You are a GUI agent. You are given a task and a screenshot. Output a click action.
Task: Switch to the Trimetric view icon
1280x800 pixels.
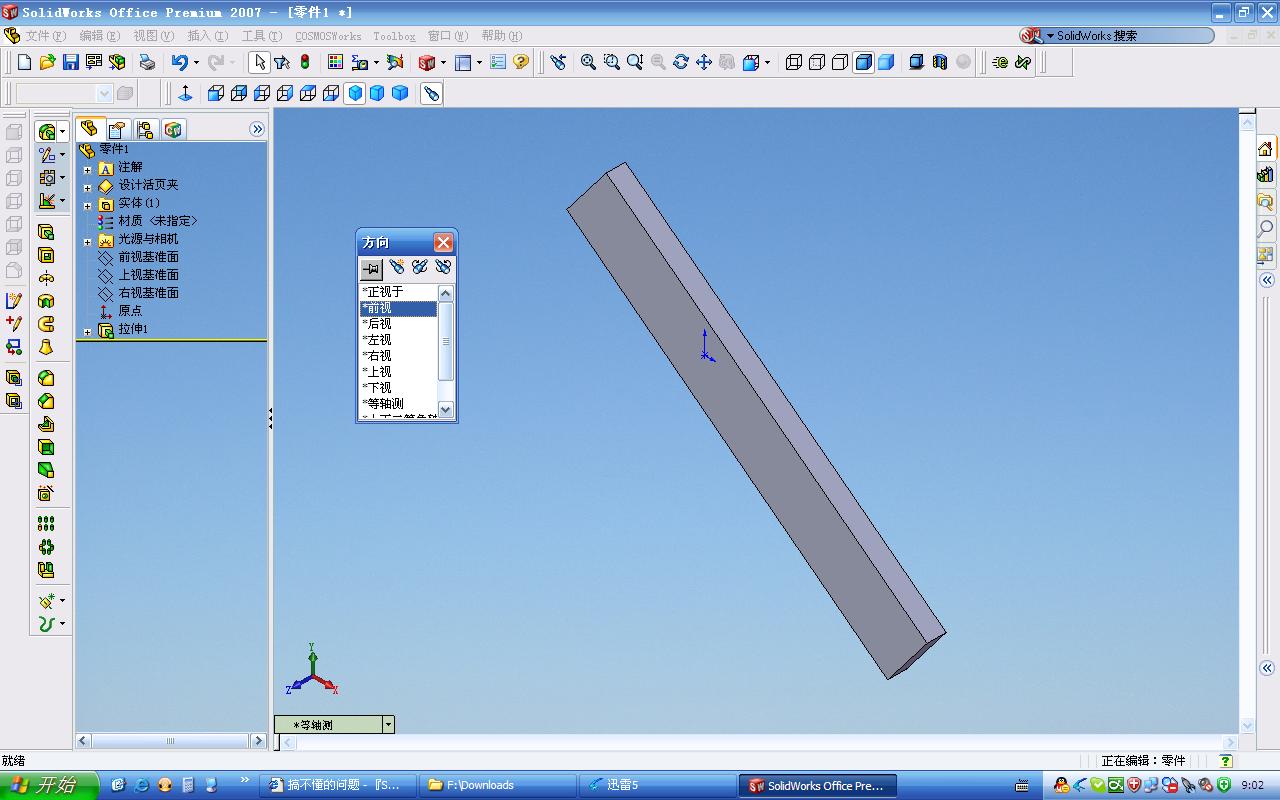click(x=377, y=93)
